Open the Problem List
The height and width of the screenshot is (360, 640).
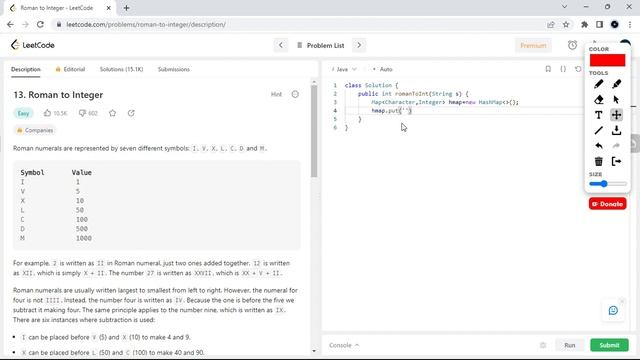(x=320, y=45)
